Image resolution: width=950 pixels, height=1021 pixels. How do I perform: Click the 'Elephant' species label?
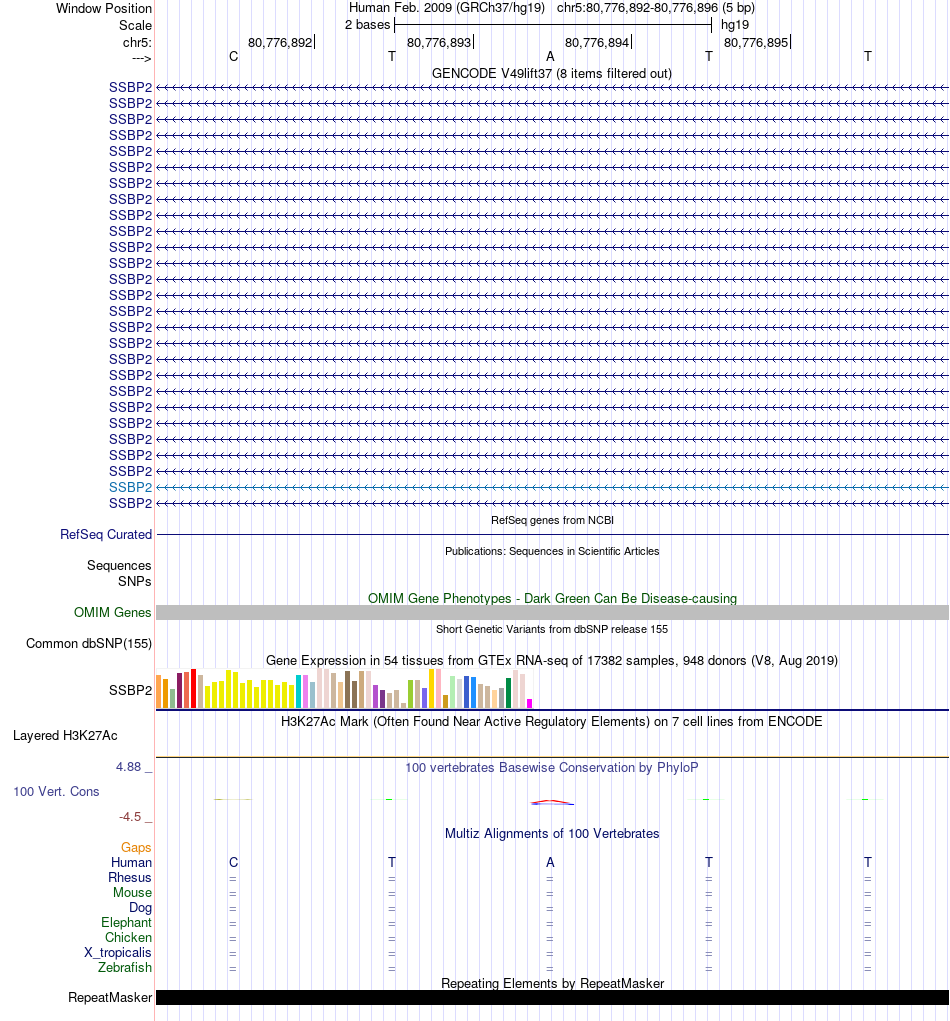pos(126,923)
